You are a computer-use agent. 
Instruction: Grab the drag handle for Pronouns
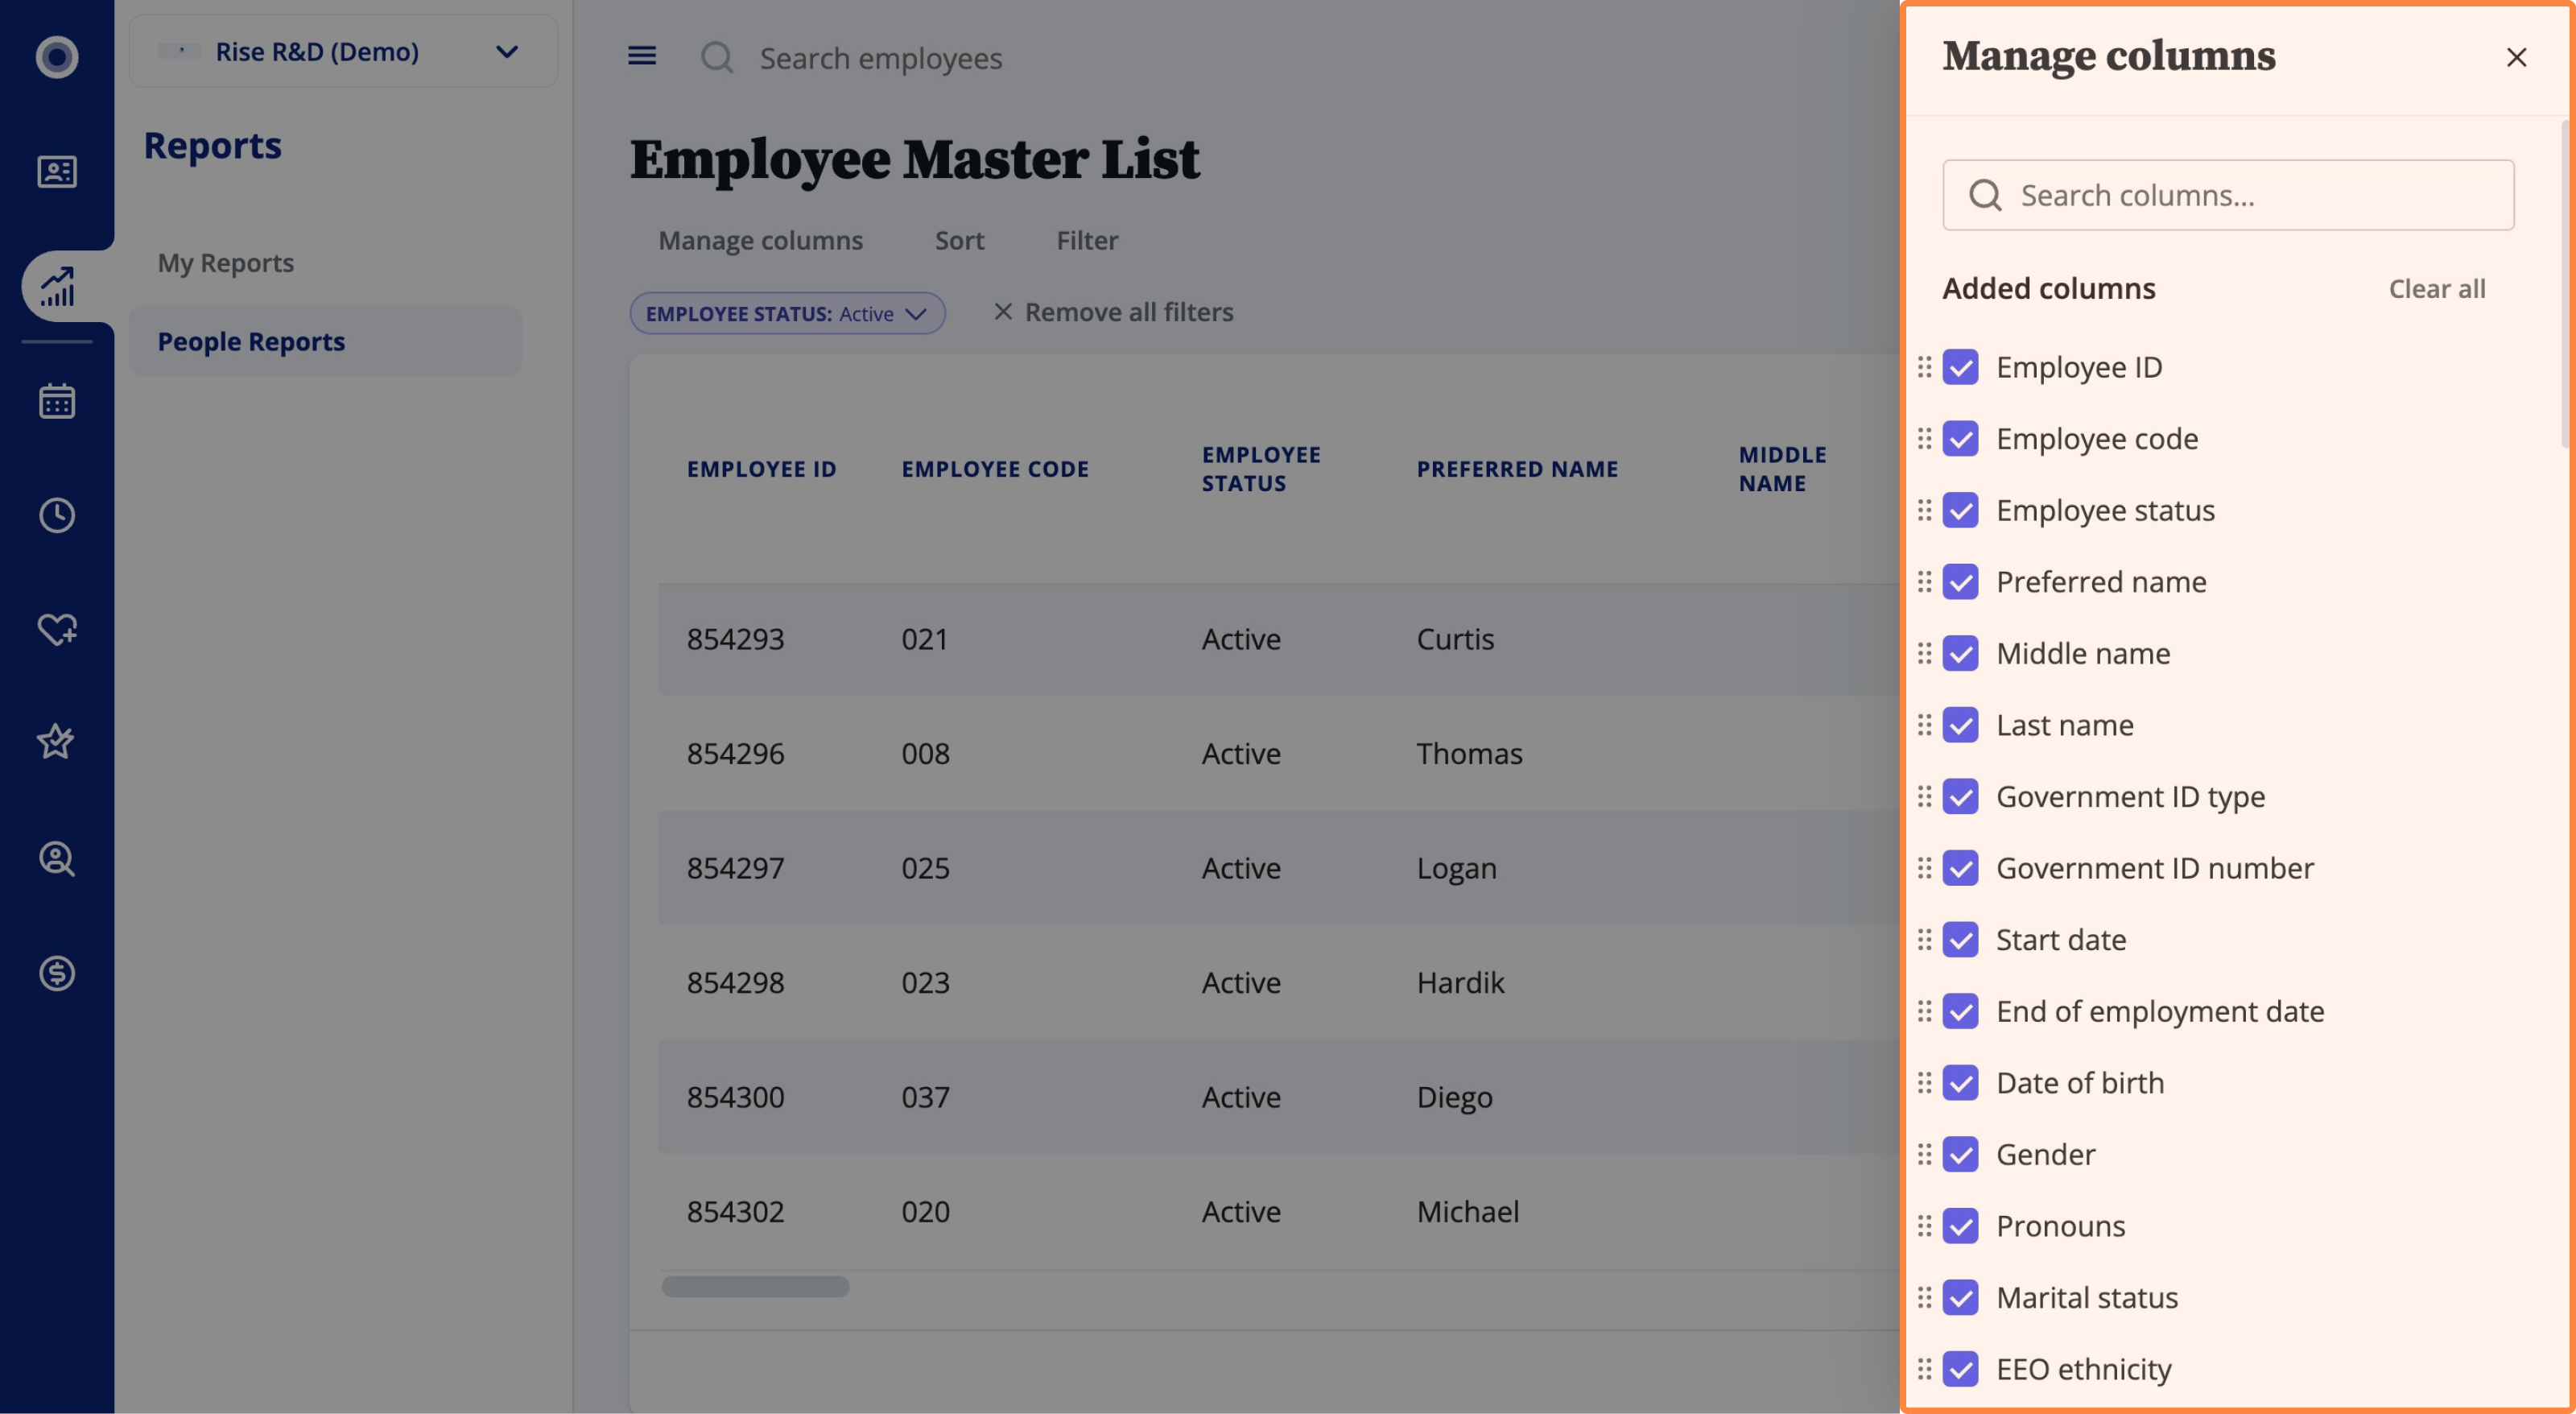1924,1225
